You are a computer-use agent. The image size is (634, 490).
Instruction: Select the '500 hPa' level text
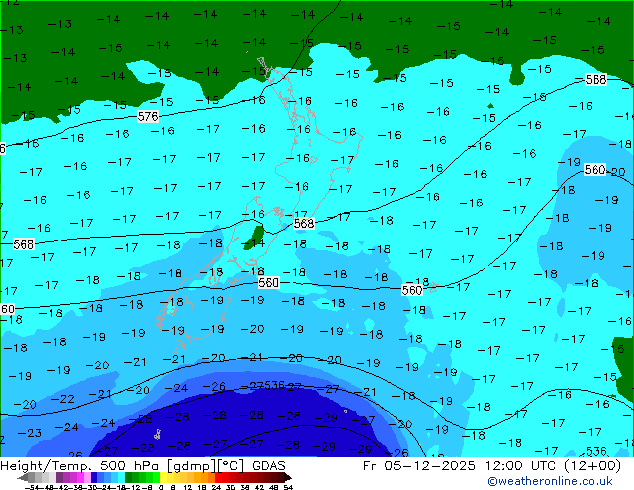131,466
